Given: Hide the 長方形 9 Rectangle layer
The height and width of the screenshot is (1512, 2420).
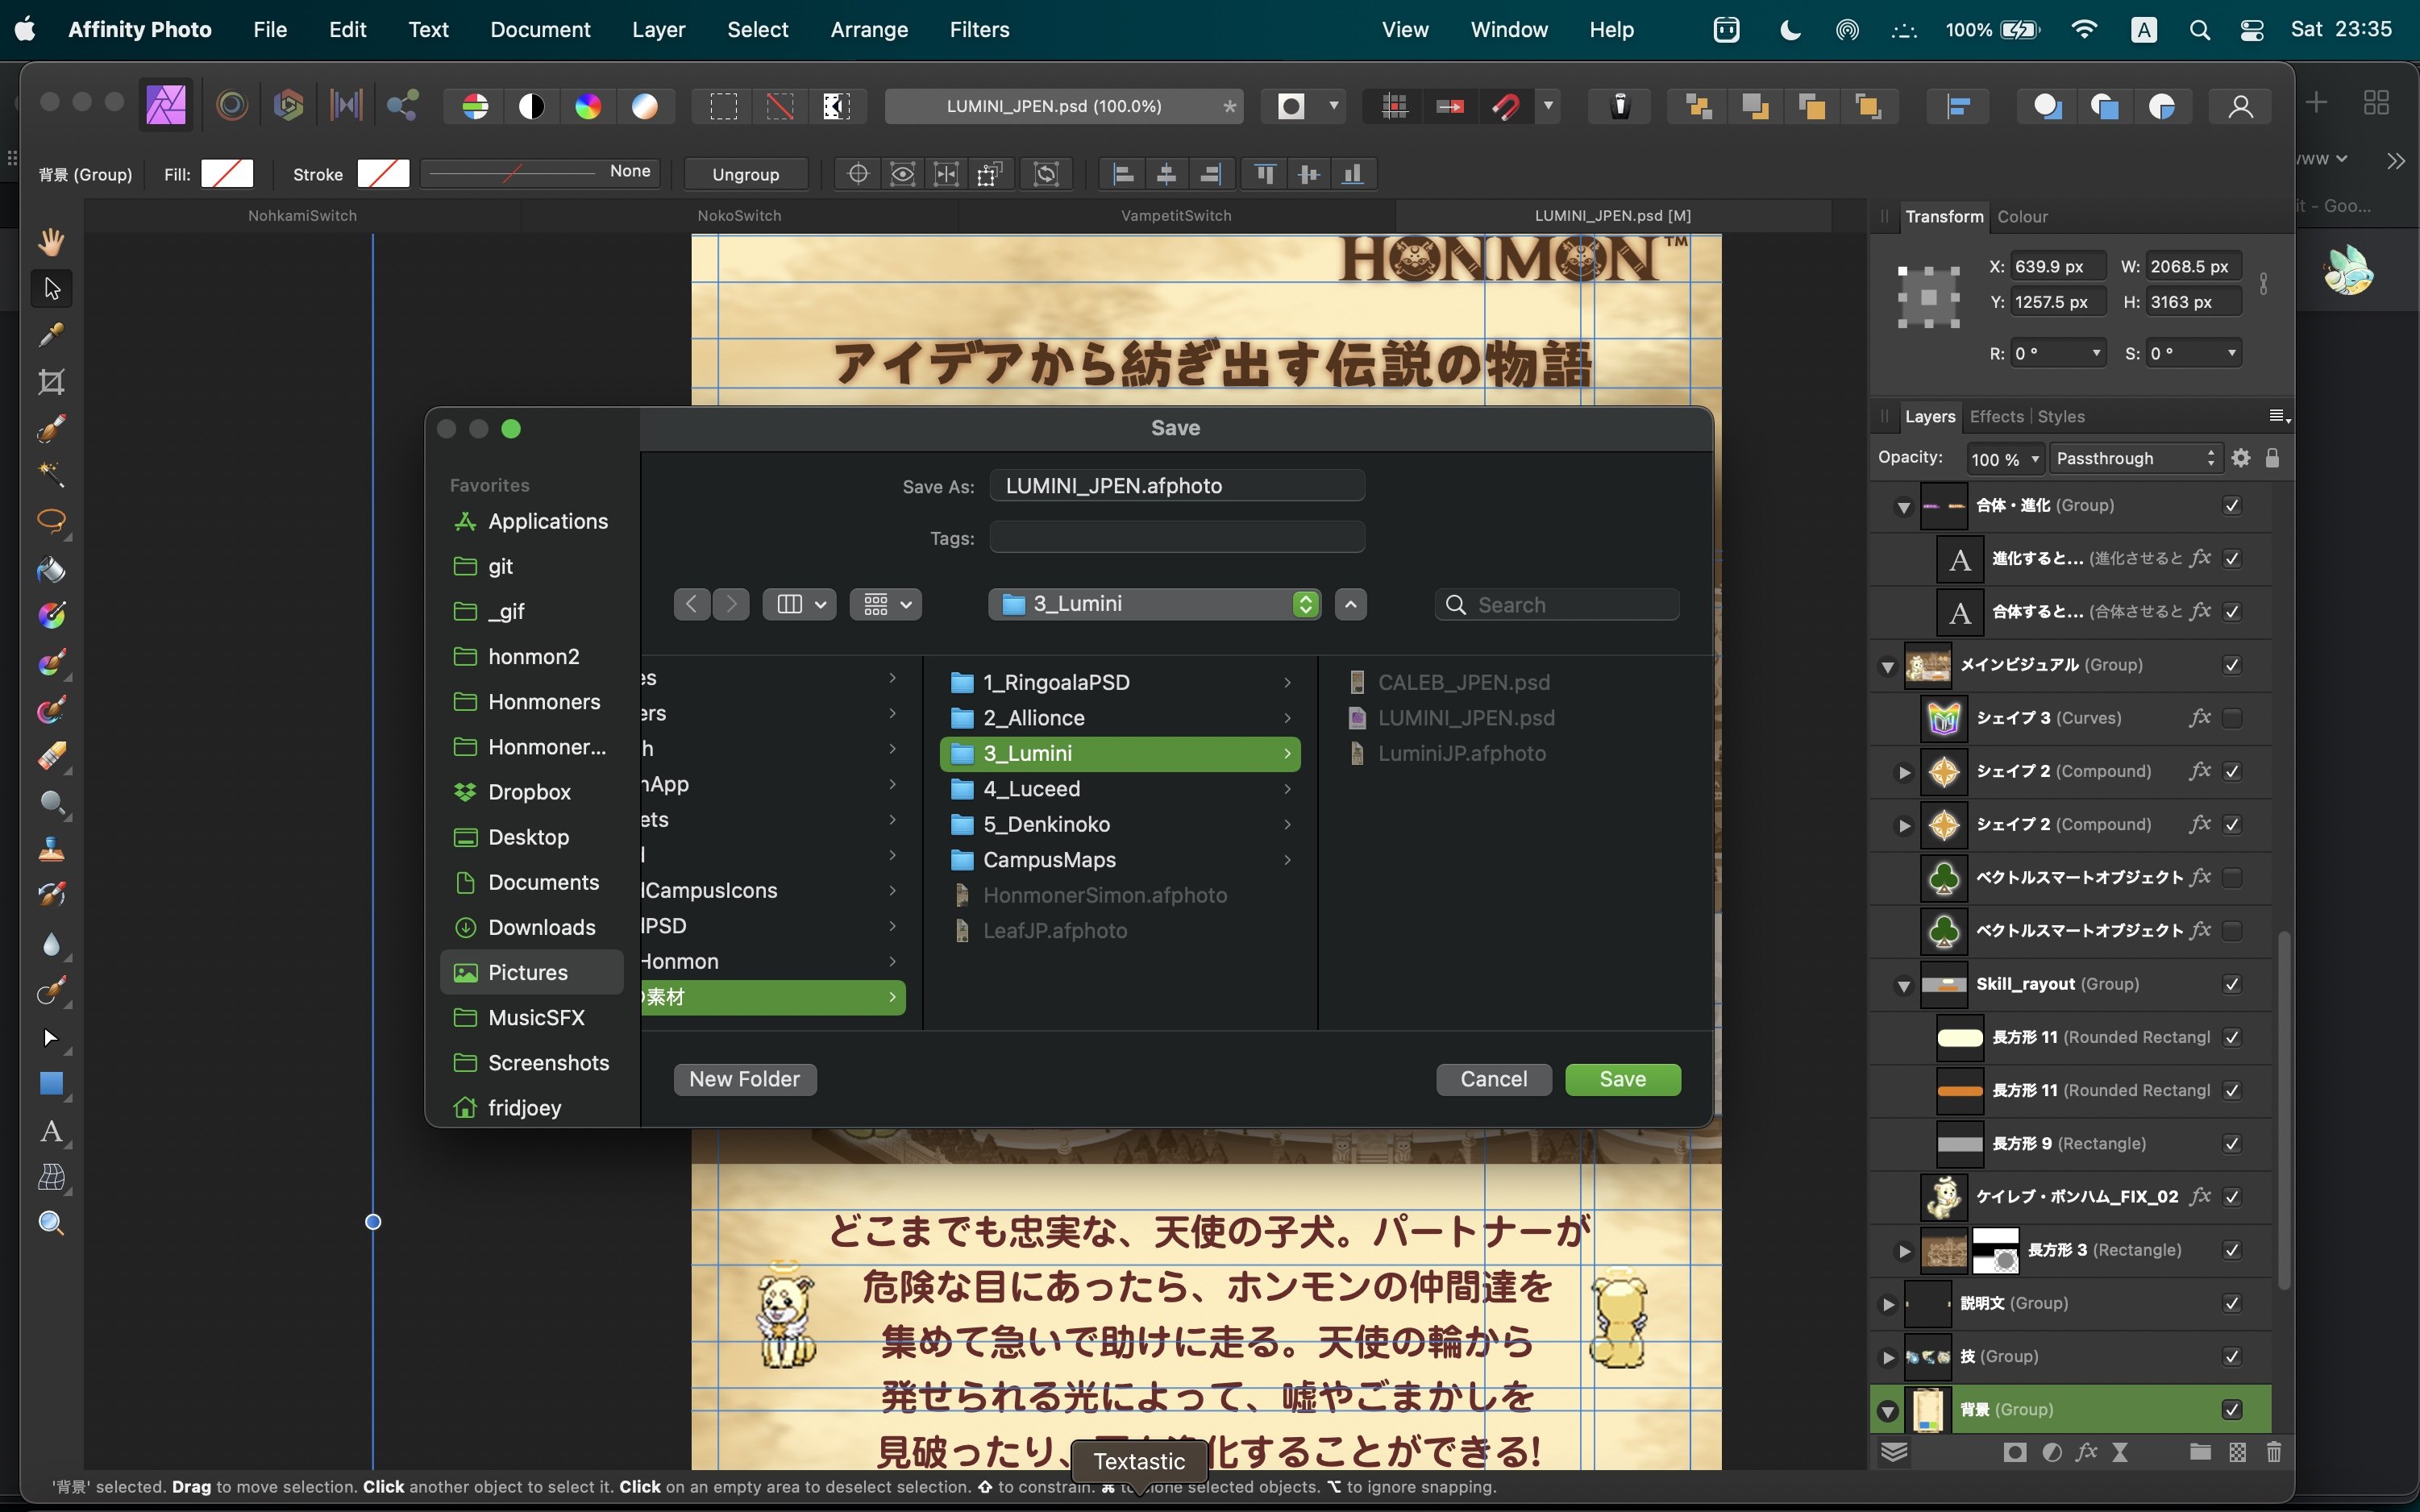Looking at the screenshot, I should [2232, 1144].
